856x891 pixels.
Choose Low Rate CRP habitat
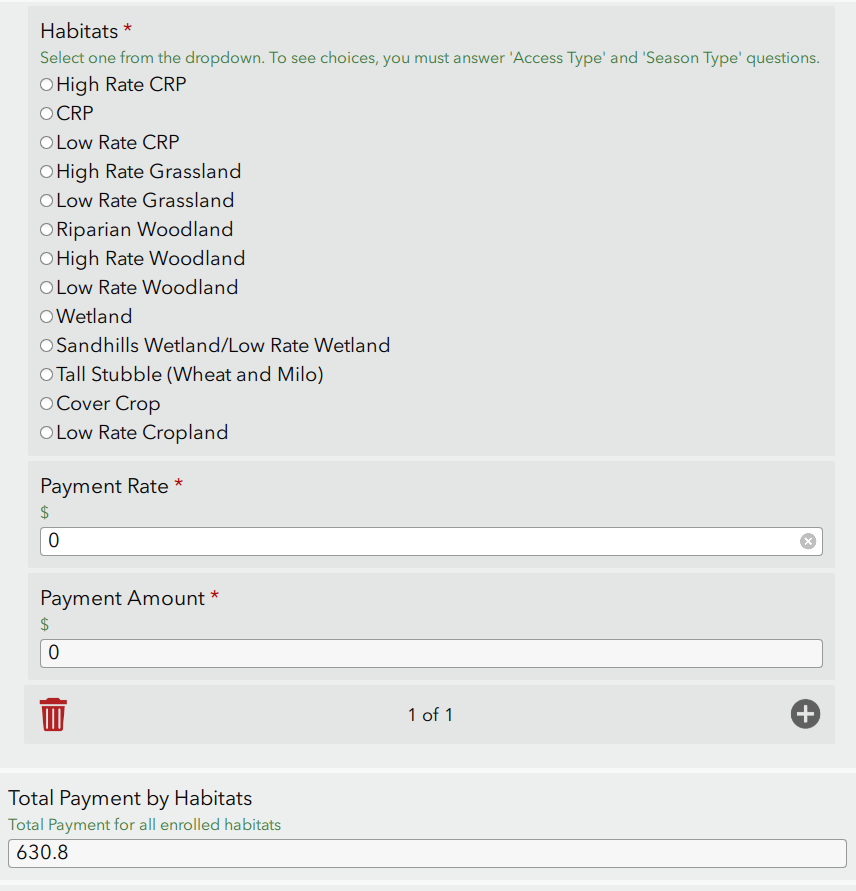click(x=47, y=143)
